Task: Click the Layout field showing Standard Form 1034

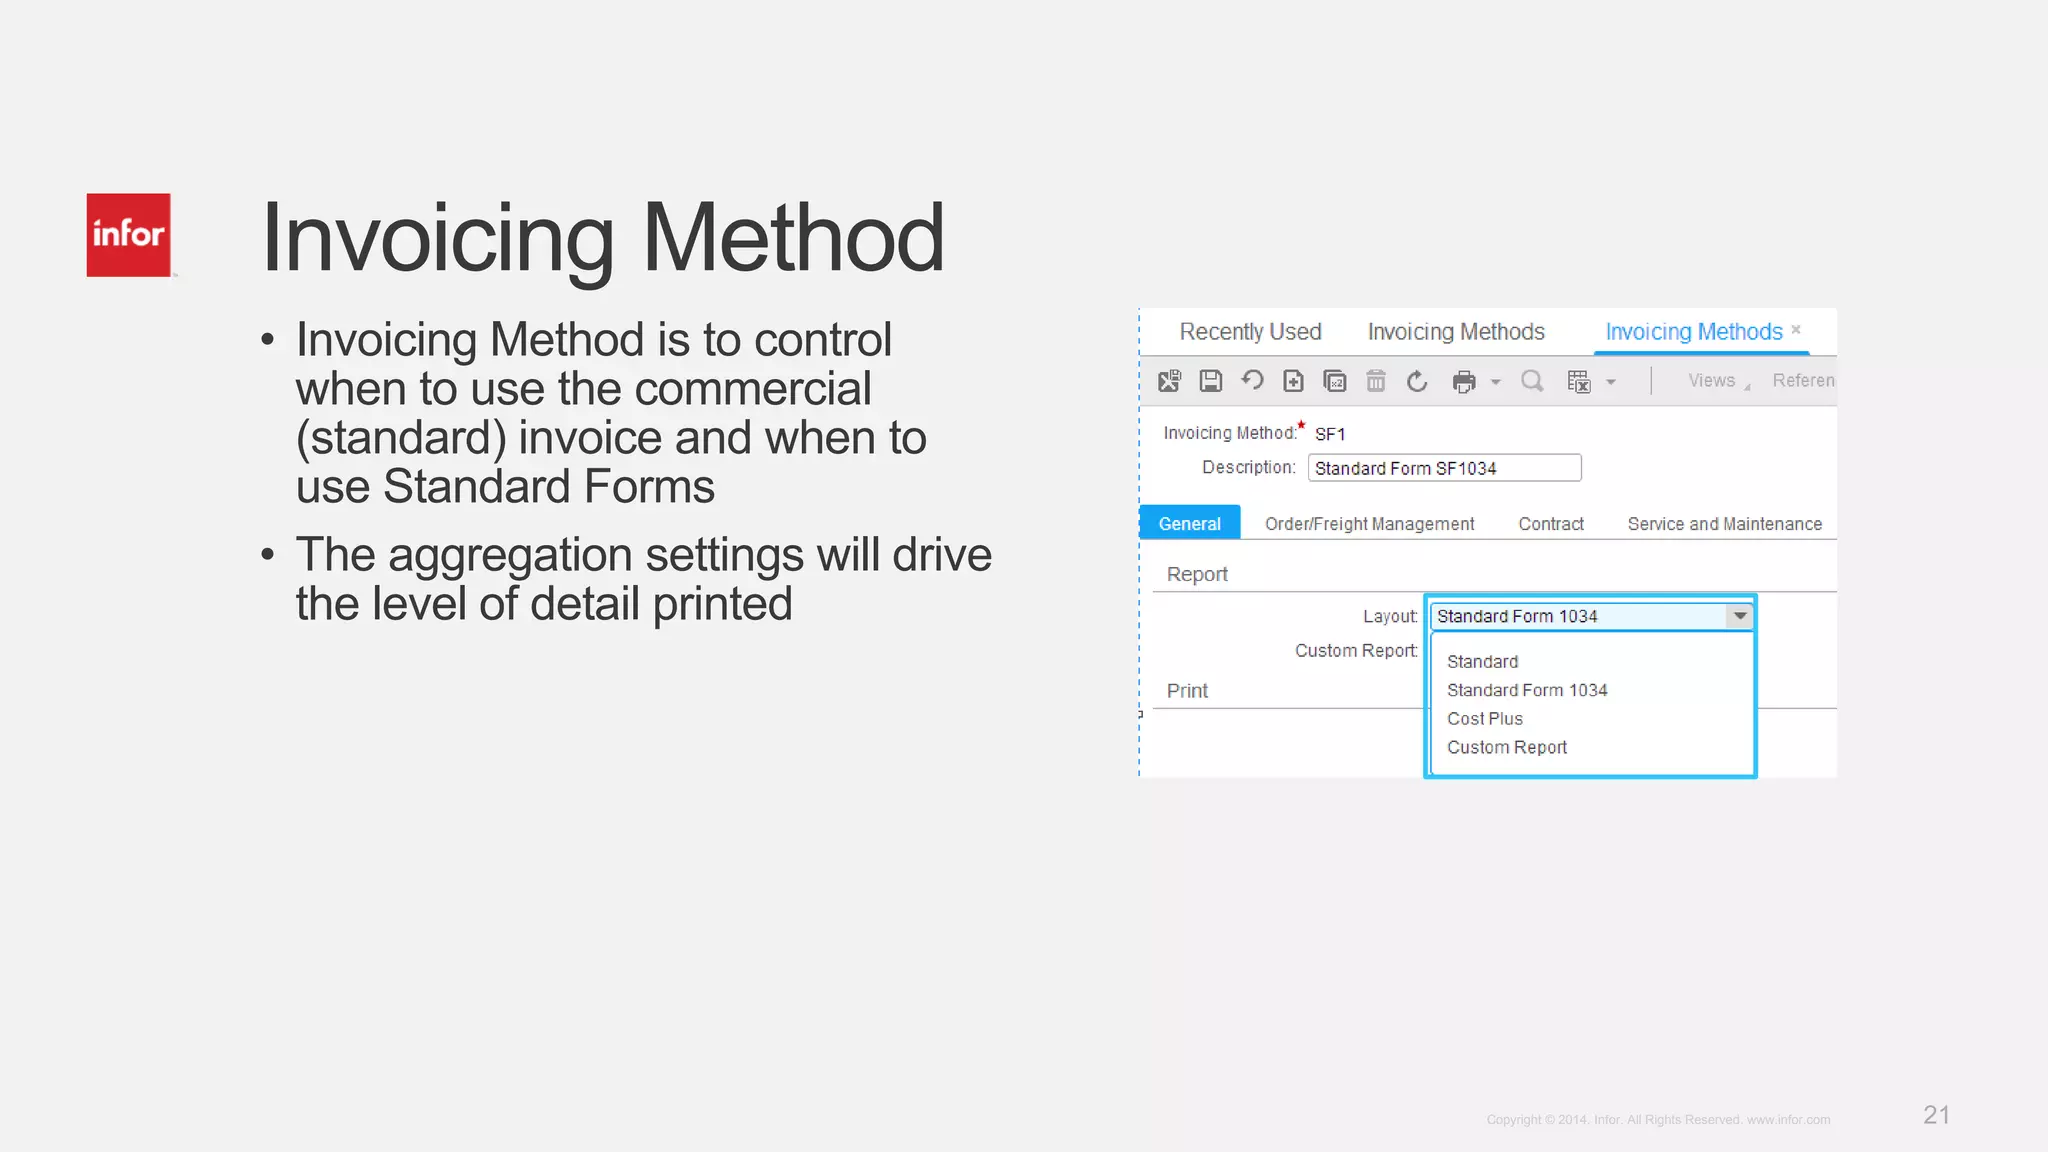Action: [x=1579, y=616]
